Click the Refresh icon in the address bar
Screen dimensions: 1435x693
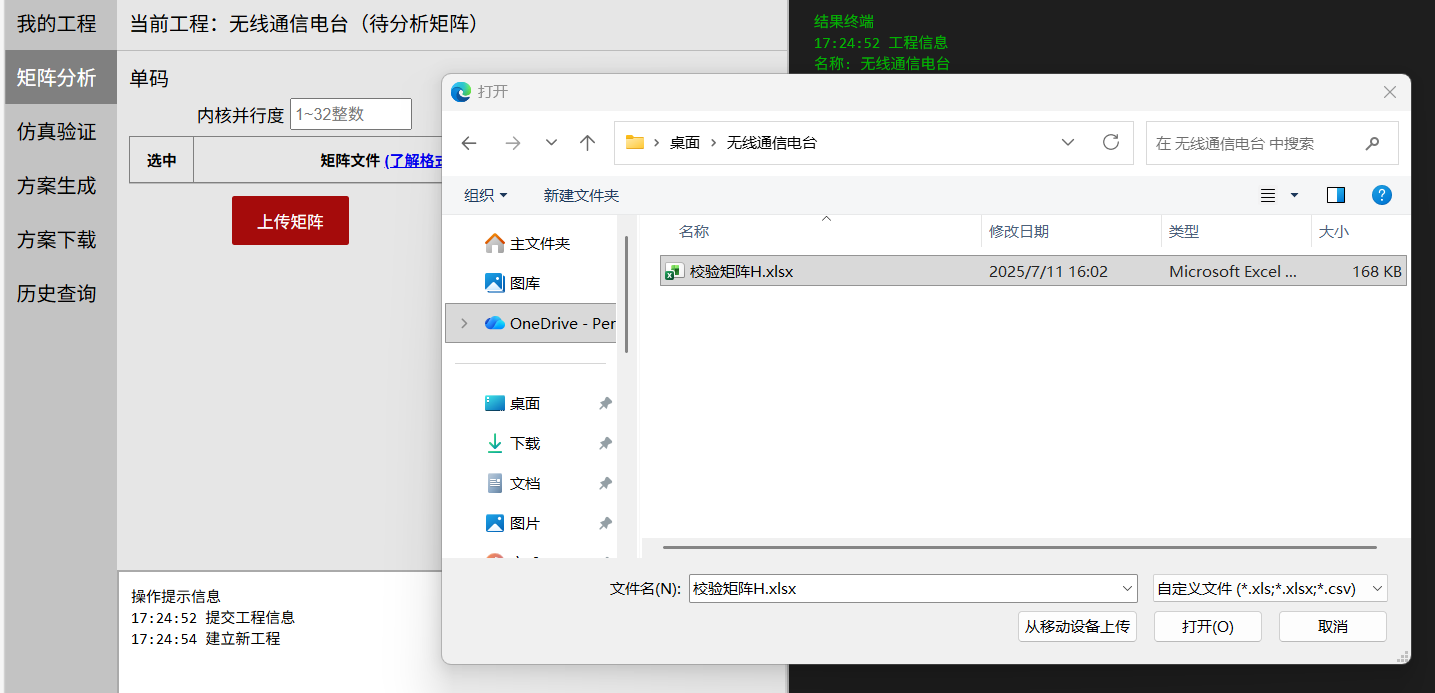(x=1110, y=143)
